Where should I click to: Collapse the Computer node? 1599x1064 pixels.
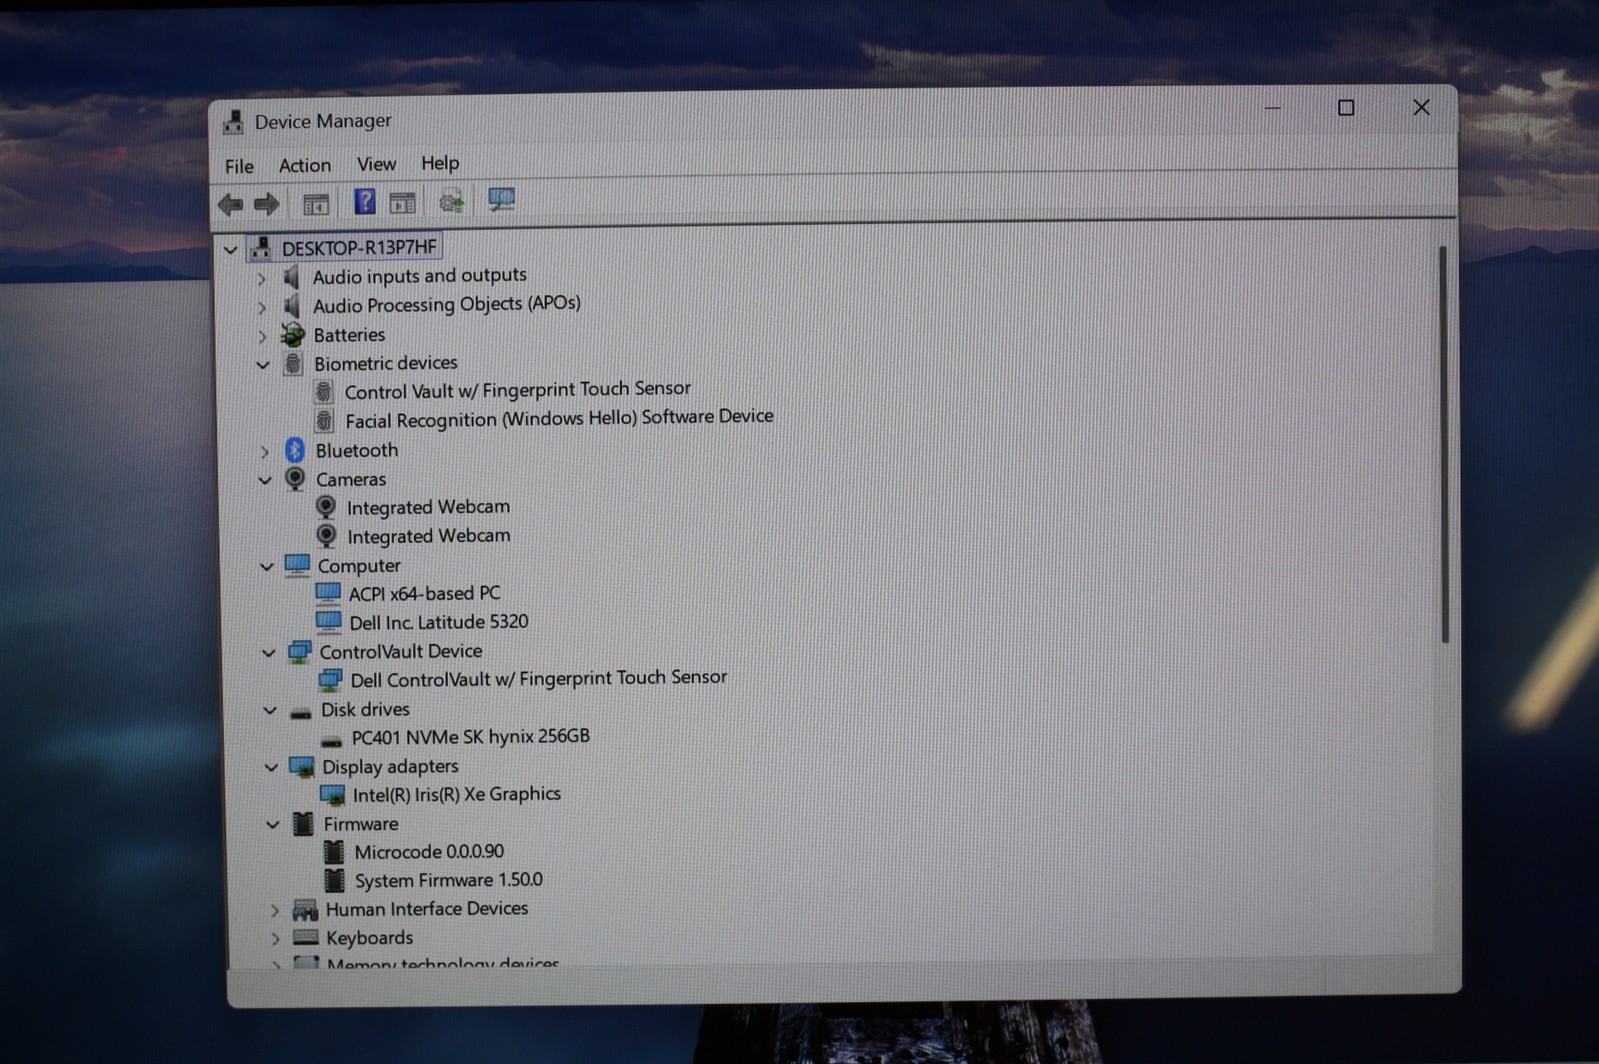(x=267, y=567)
